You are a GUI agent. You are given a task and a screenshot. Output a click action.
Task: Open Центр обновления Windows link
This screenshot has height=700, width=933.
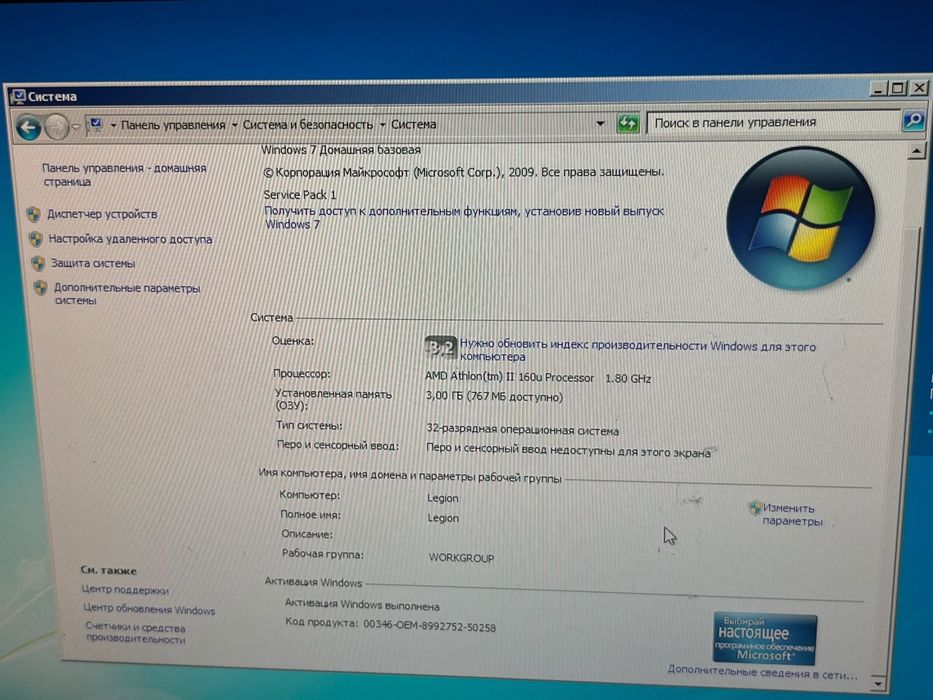click(x=149, y=609)
